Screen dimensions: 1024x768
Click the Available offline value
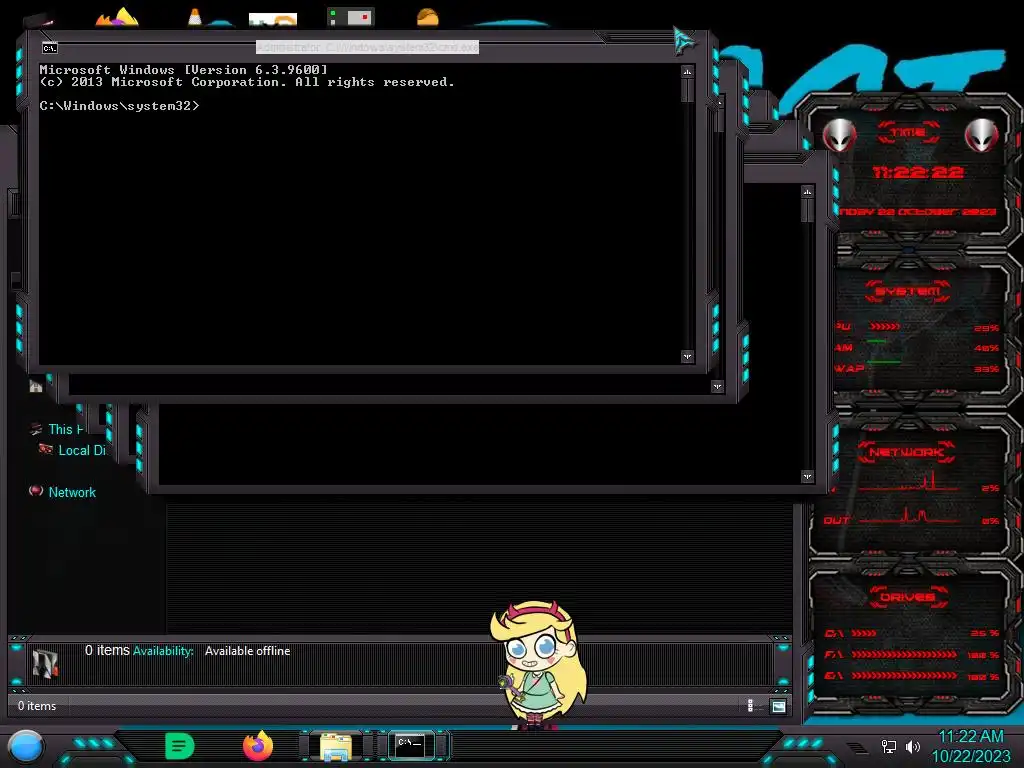coord(248,651)
